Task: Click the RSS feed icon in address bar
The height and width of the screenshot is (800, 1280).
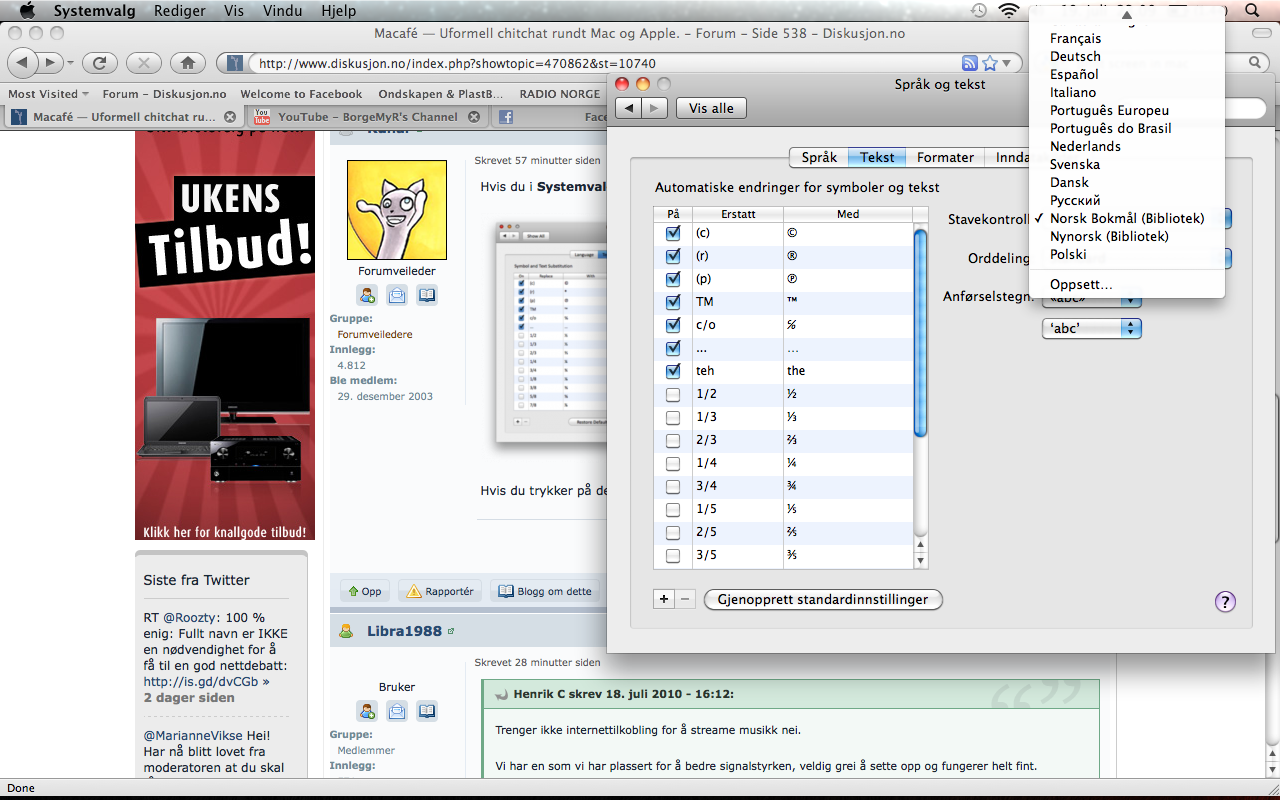Action: tap(969, 63)
